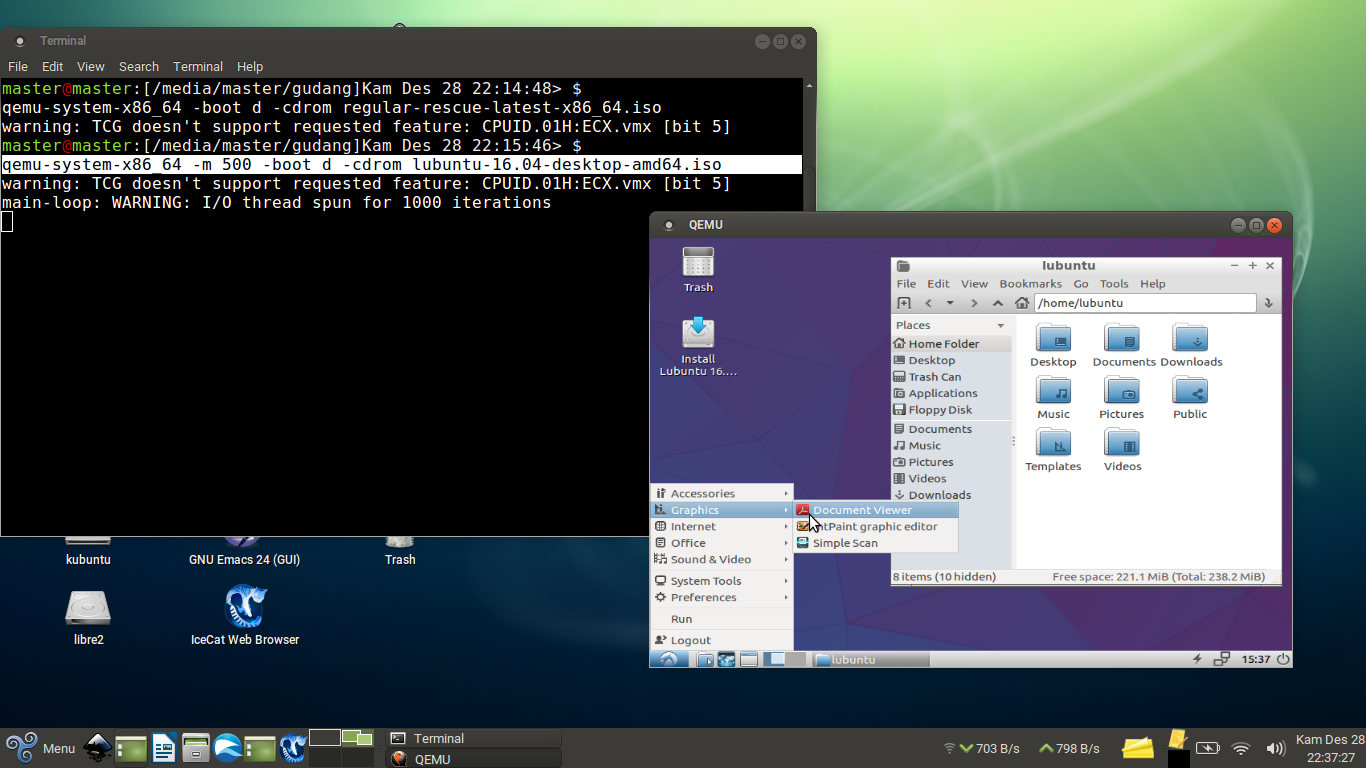The image size is (1366, 768).
Task: Open the back-history dropdown arrow in PCManFM
Action: click(950, 303)
